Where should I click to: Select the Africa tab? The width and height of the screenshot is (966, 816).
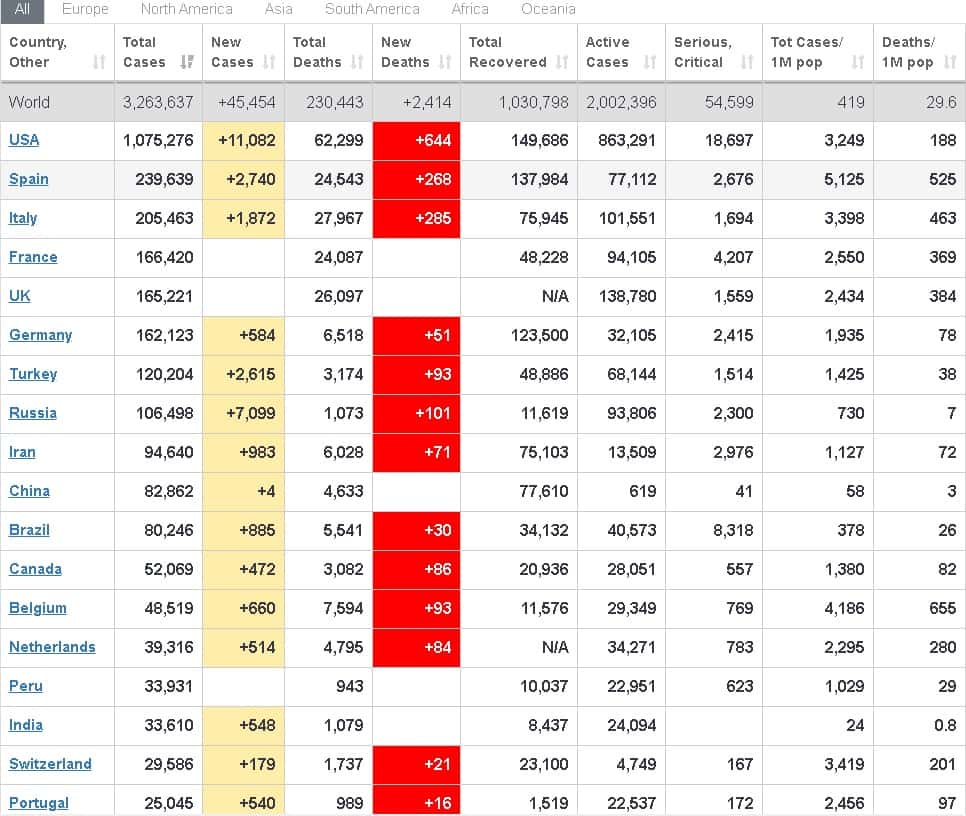point(470,10)
